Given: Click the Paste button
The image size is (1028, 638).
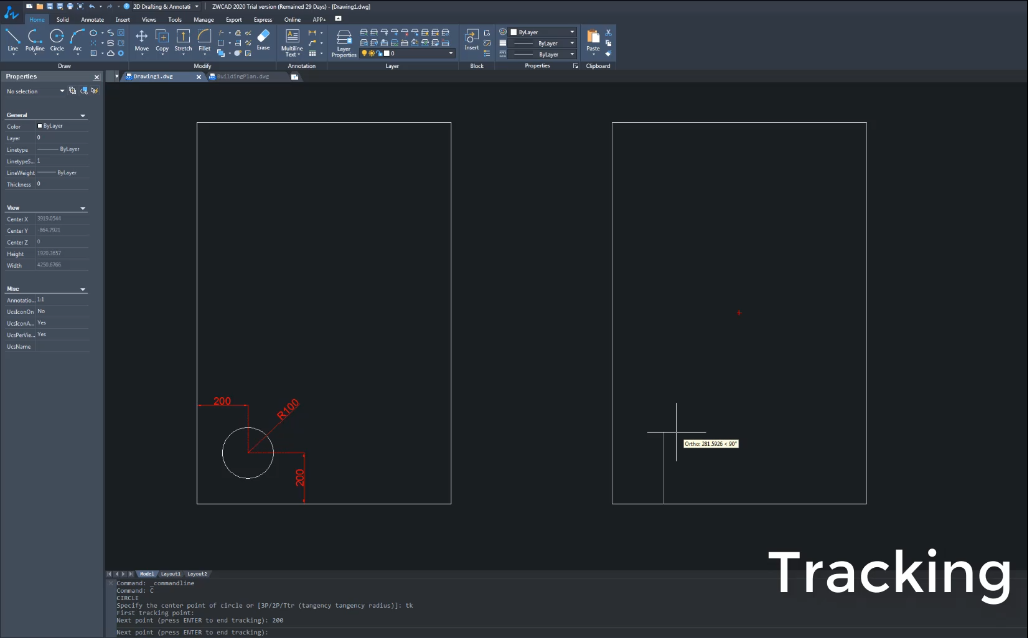Looking at the screenshot, I should point(593,40).
